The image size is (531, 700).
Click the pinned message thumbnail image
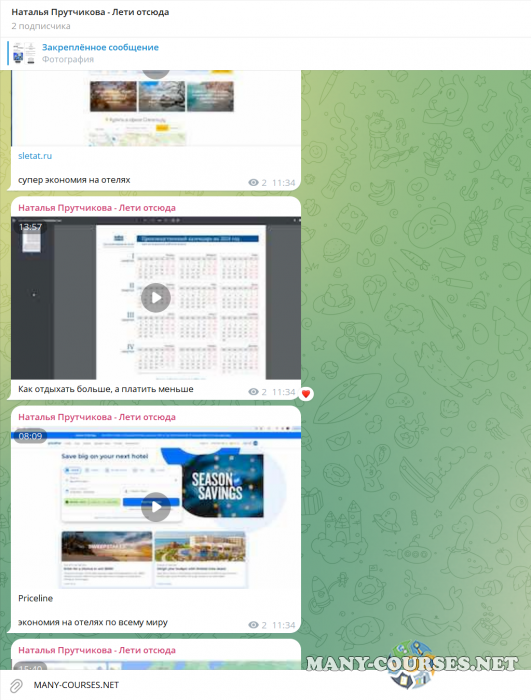pyautogui.click(x=24, y=53)
